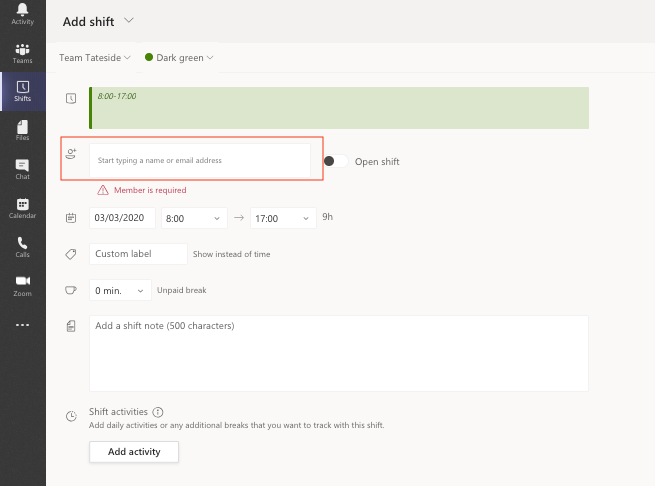Open the Dark green color dropdown
The width and height of the screenshot is (655, 486).
179,58
